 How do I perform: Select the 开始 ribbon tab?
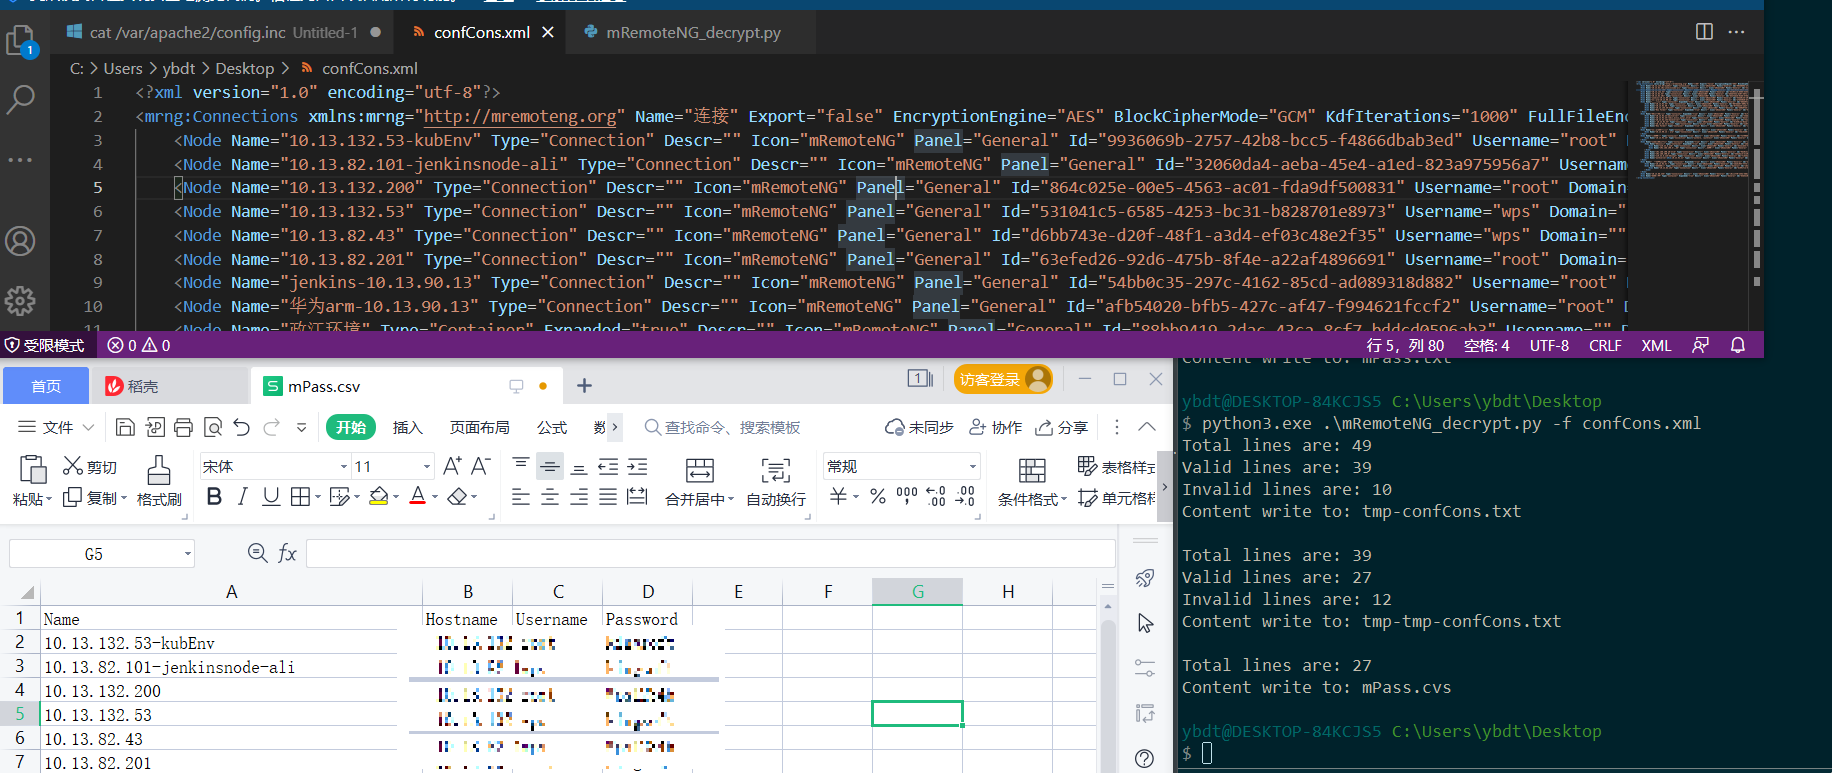coord(351,427)
